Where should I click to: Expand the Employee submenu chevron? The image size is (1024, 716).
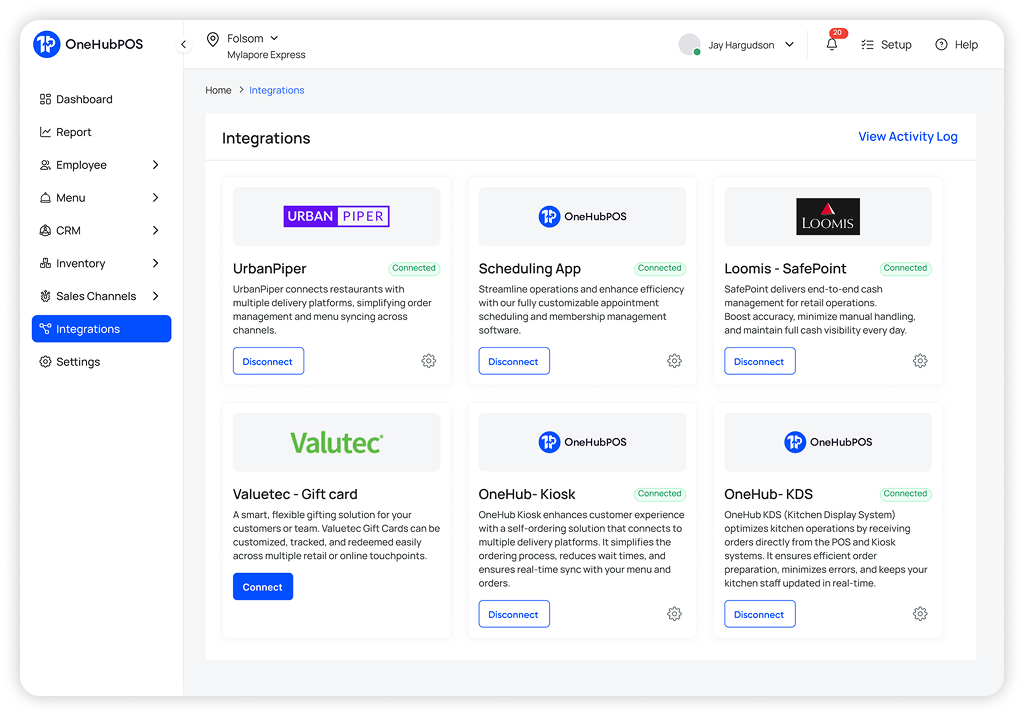(155, 165)
